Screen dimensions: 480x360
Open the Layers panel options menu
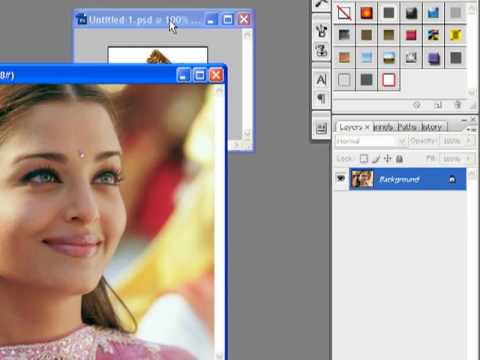[471, 129]
